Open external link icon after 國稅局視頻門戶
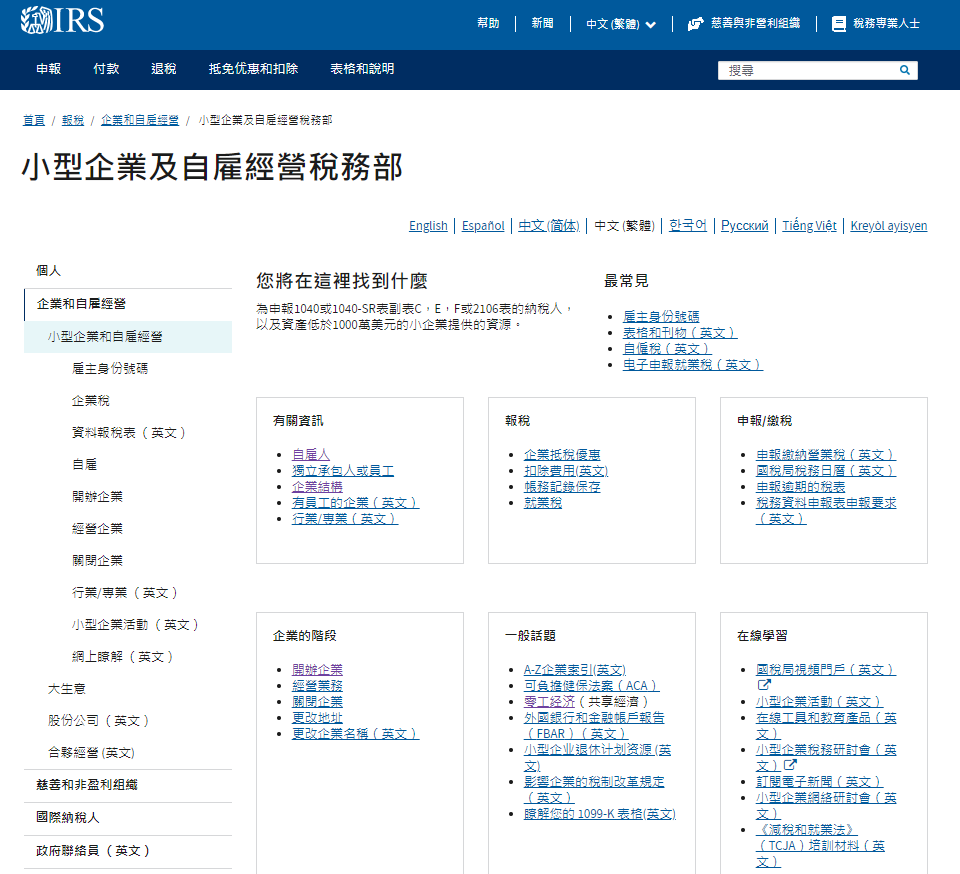 [x=764, y=685]
